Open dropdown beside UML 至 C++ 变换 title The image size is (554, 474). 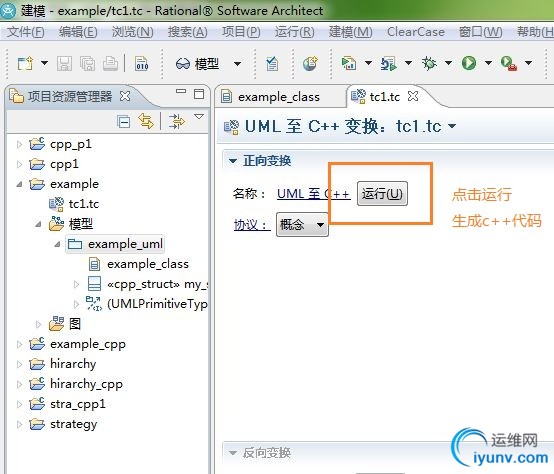[452, 126]
